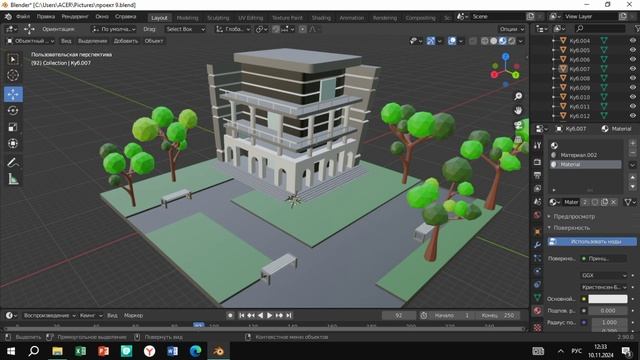The image size is (640, 360).
Task: Open the Tool properties tab icon
Action: tap(538, 146)
